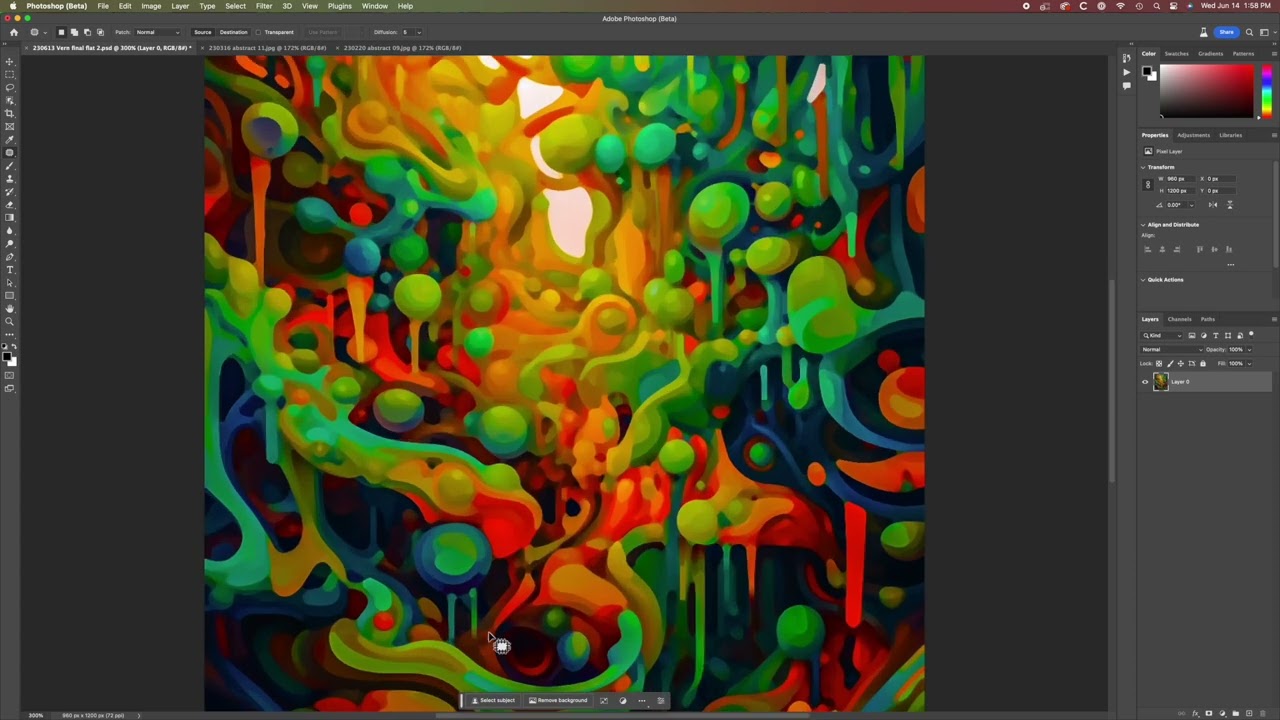Select the Brush tool
The width and height of the screenshot is (1280, 720).
point(10,166)
